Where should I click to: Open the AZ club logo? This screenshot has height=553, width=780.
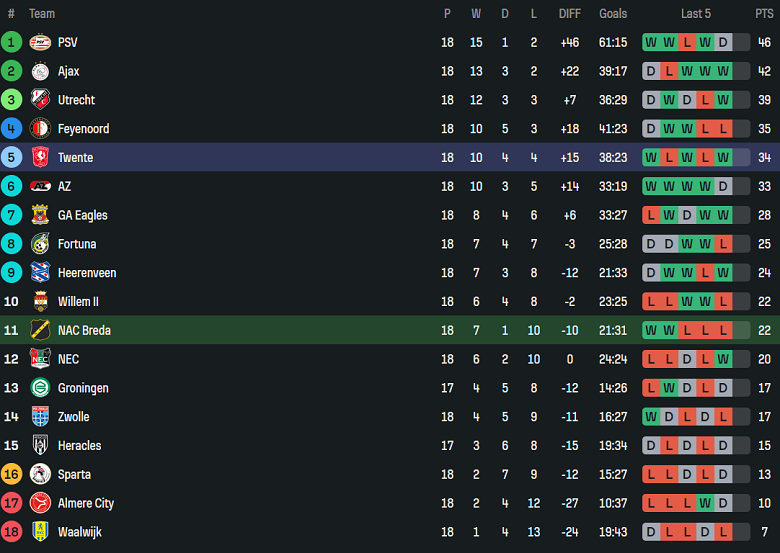pyautogui.click(x=40, y=187)
